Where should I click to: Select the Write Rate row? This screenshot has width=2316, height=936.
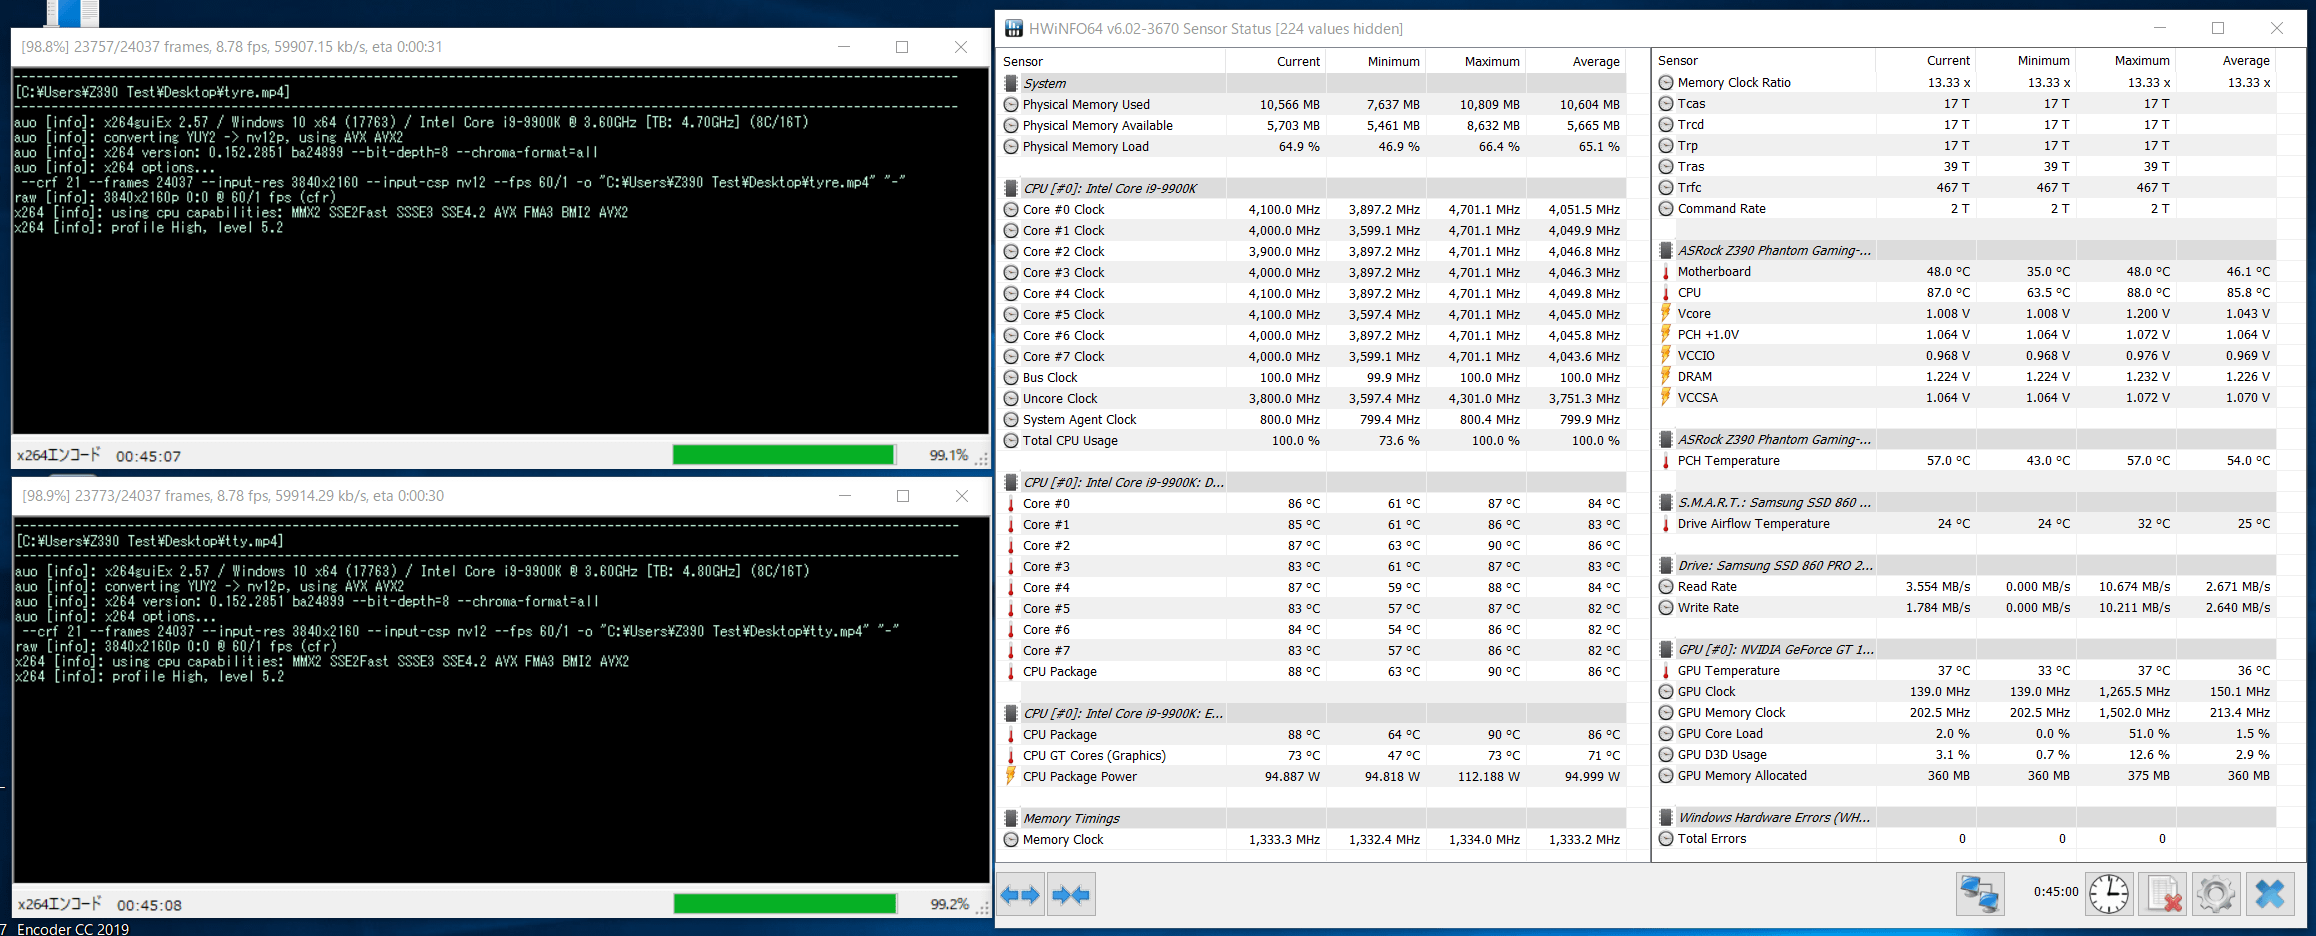1965,607
